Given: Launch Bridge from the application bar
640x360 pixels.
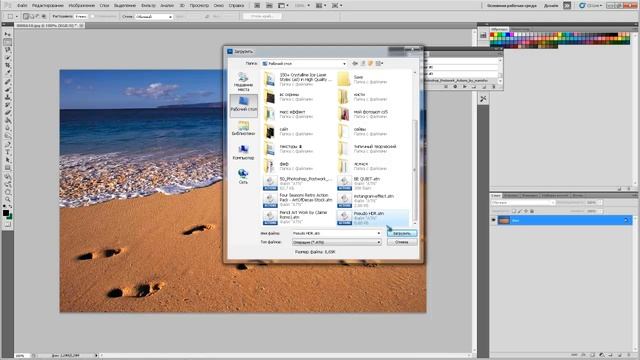Looking at the screenshot, I should [258, 5].
